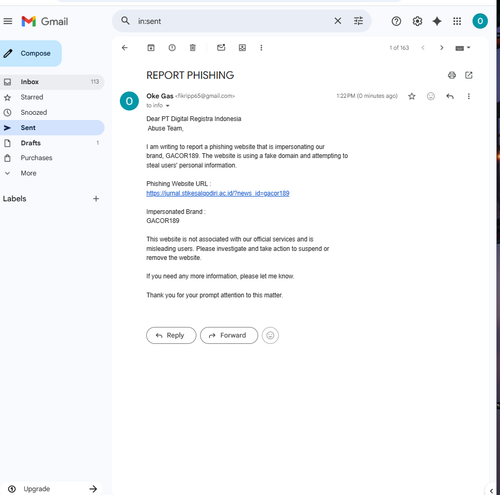The image size is (500, 495).
Task: Open the Drafts folder
Action: [x=52, y=143]
